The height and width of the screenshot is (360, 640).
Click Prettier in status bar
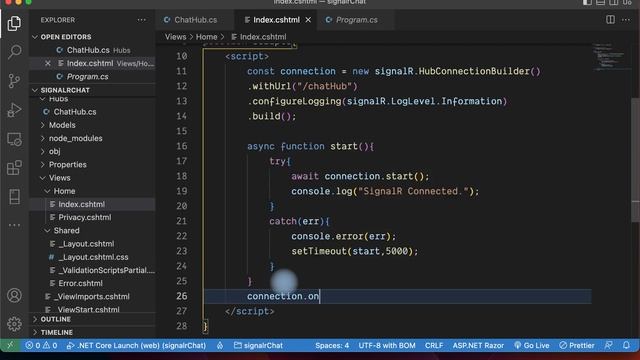click(577, 345)
